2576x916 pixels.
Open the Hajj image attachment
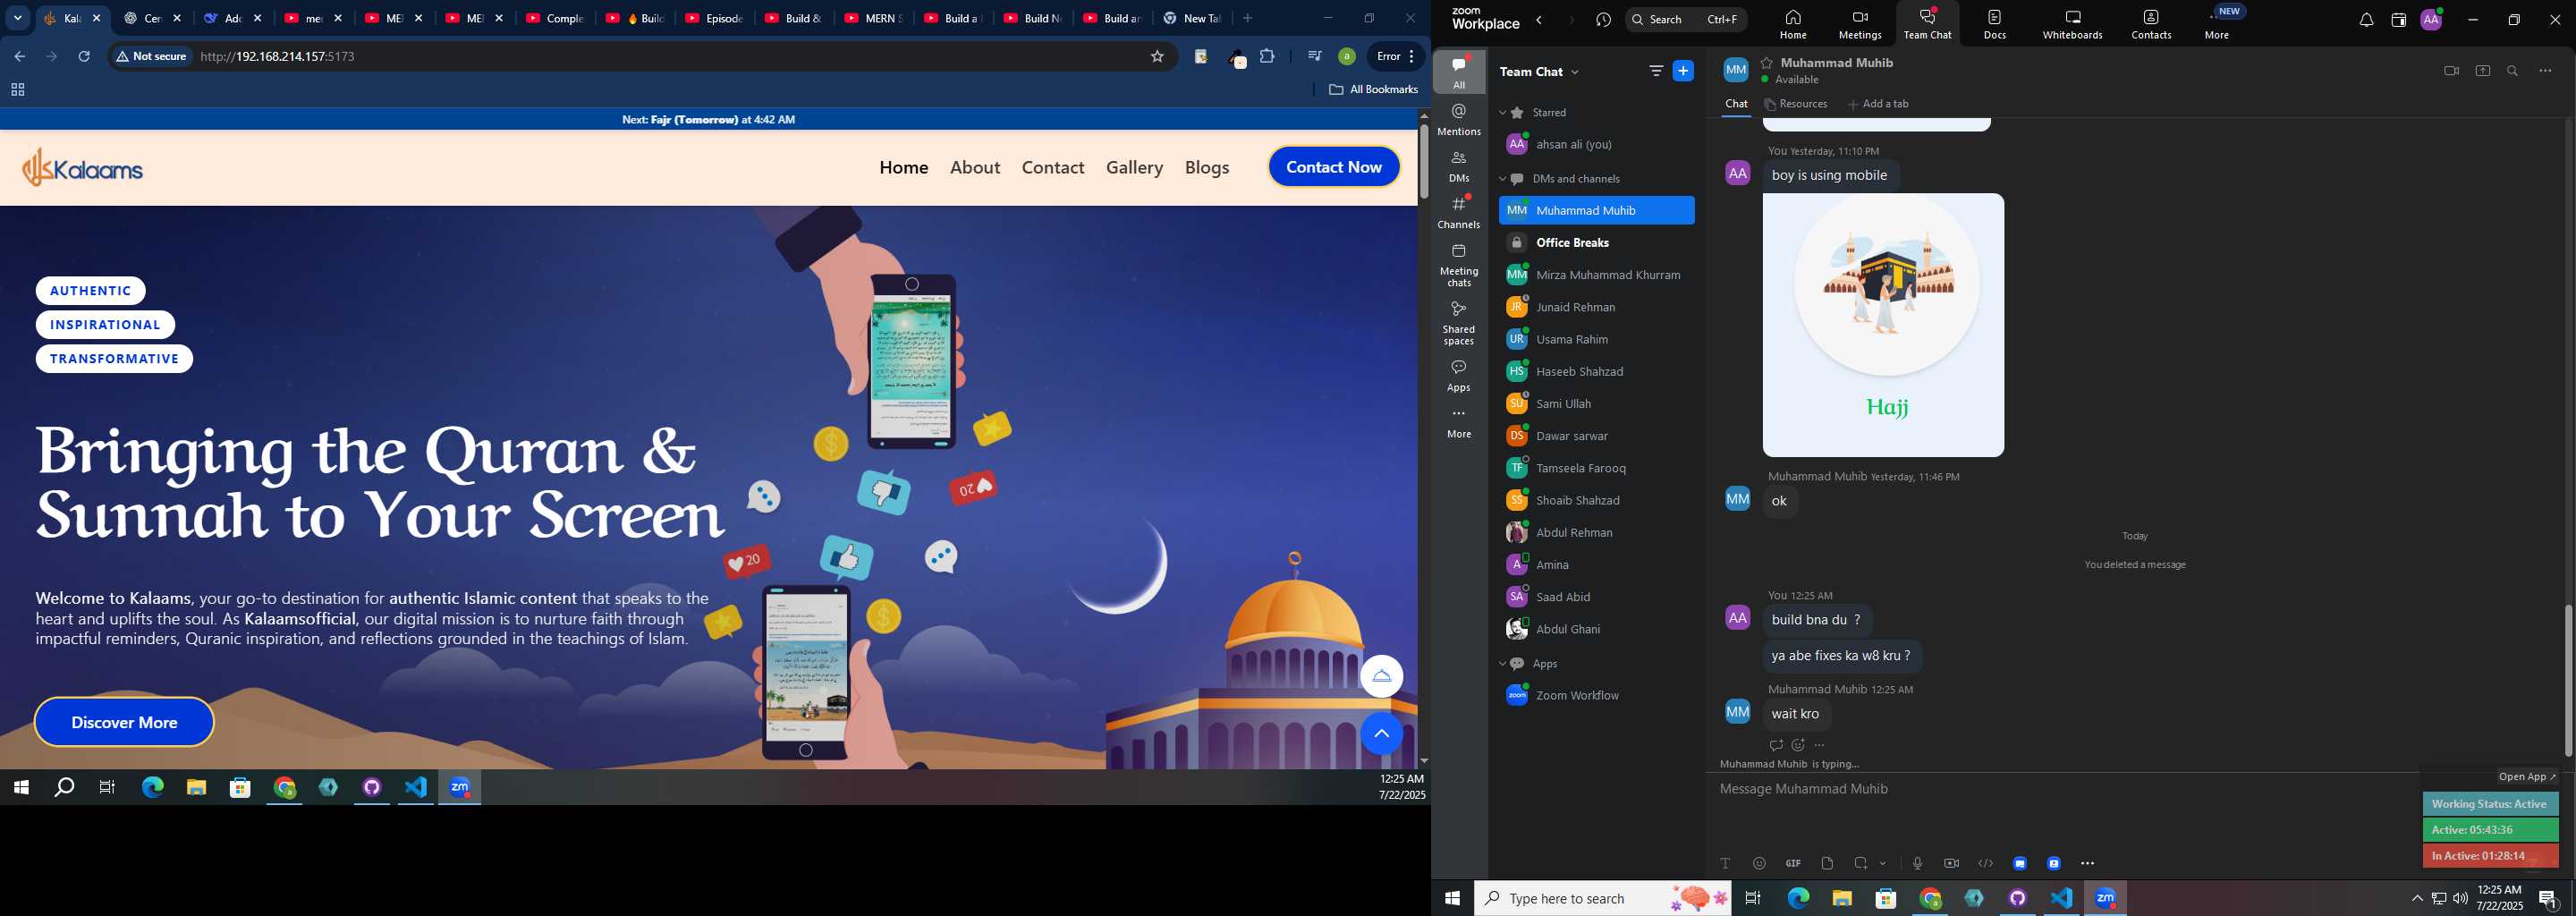[1883, 325]
